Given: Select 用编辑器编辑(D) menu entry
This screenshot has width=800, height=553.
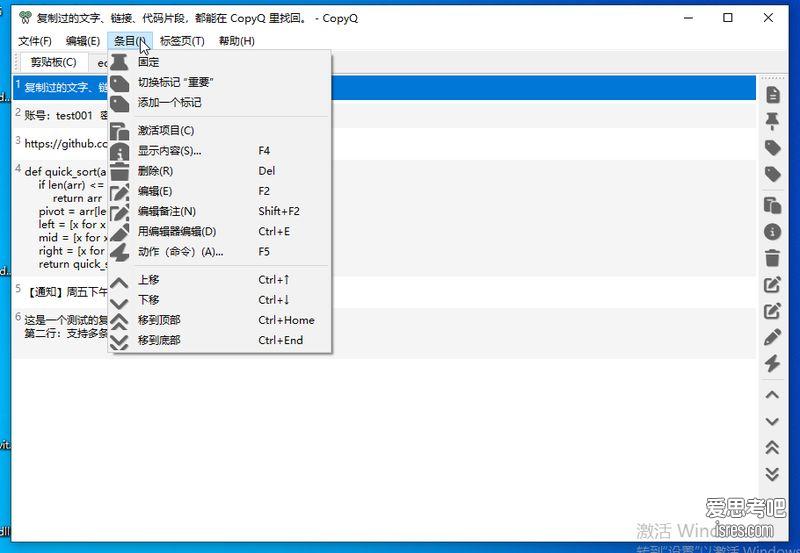Looking at the screenshot, I should [220, 232].
